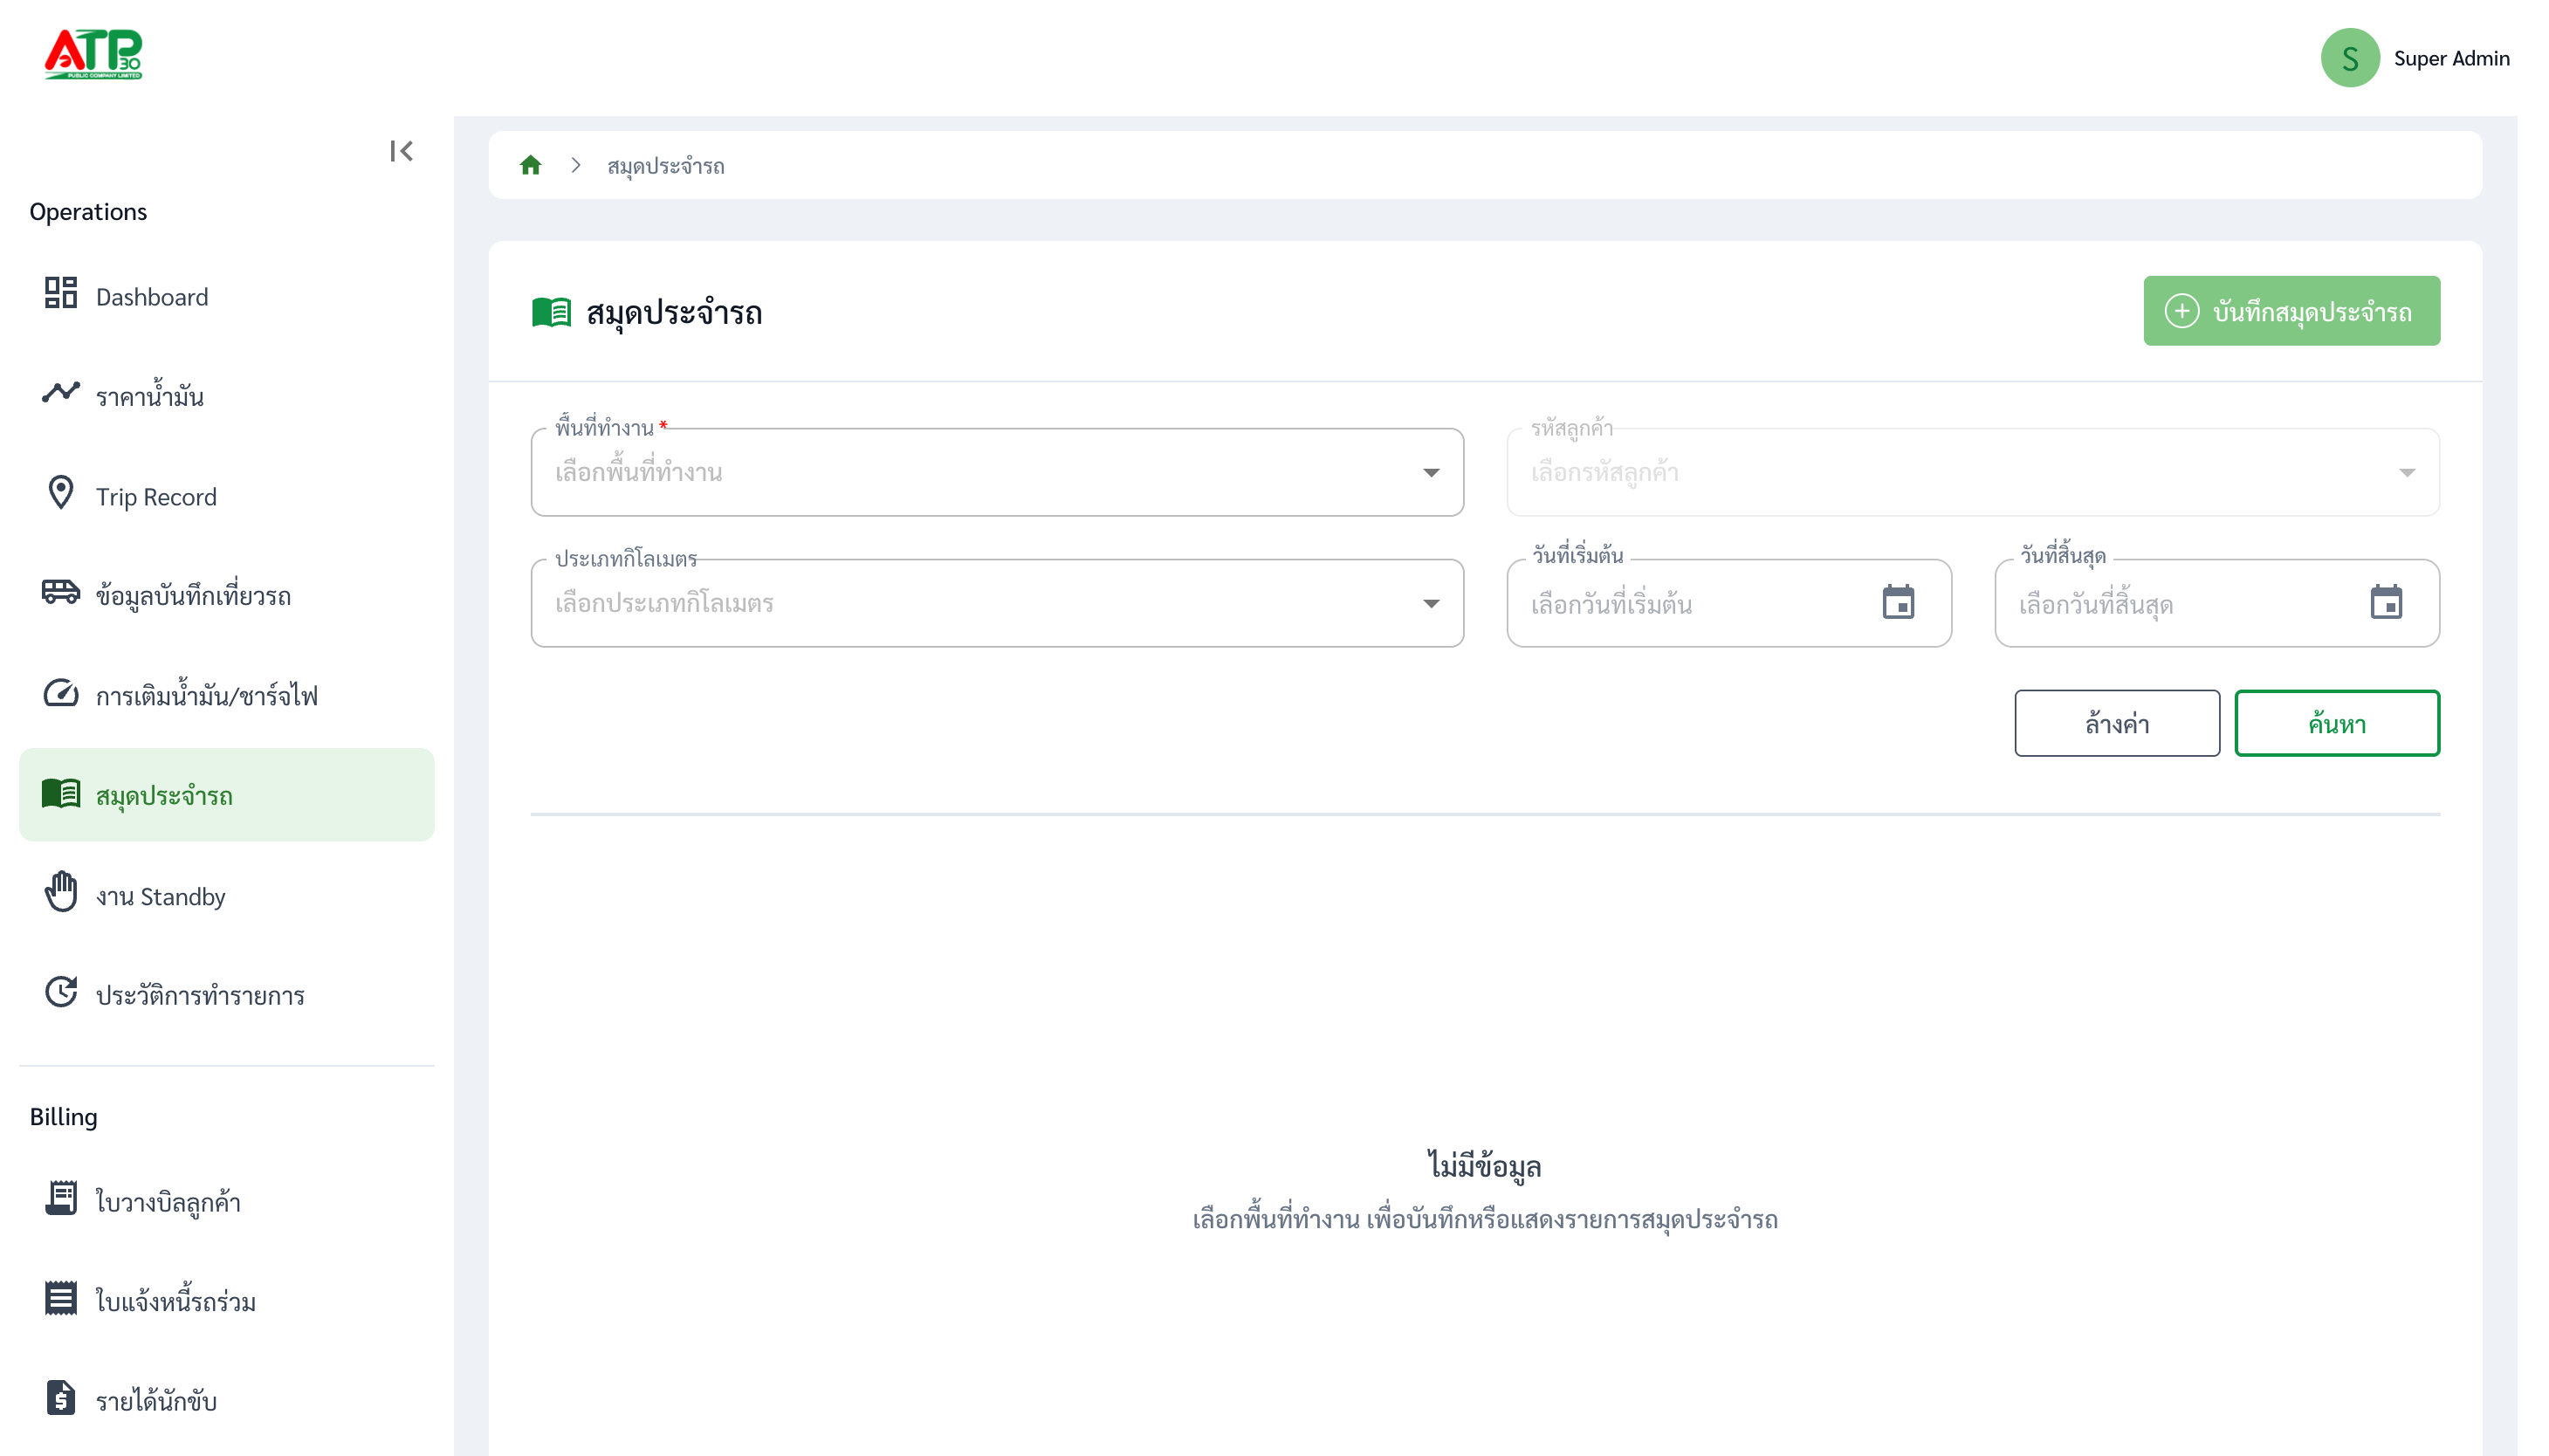Click the สมุดประจำรถ breadcrumb text
The image size is (2549, 1456).
click(x=665, y=167)
